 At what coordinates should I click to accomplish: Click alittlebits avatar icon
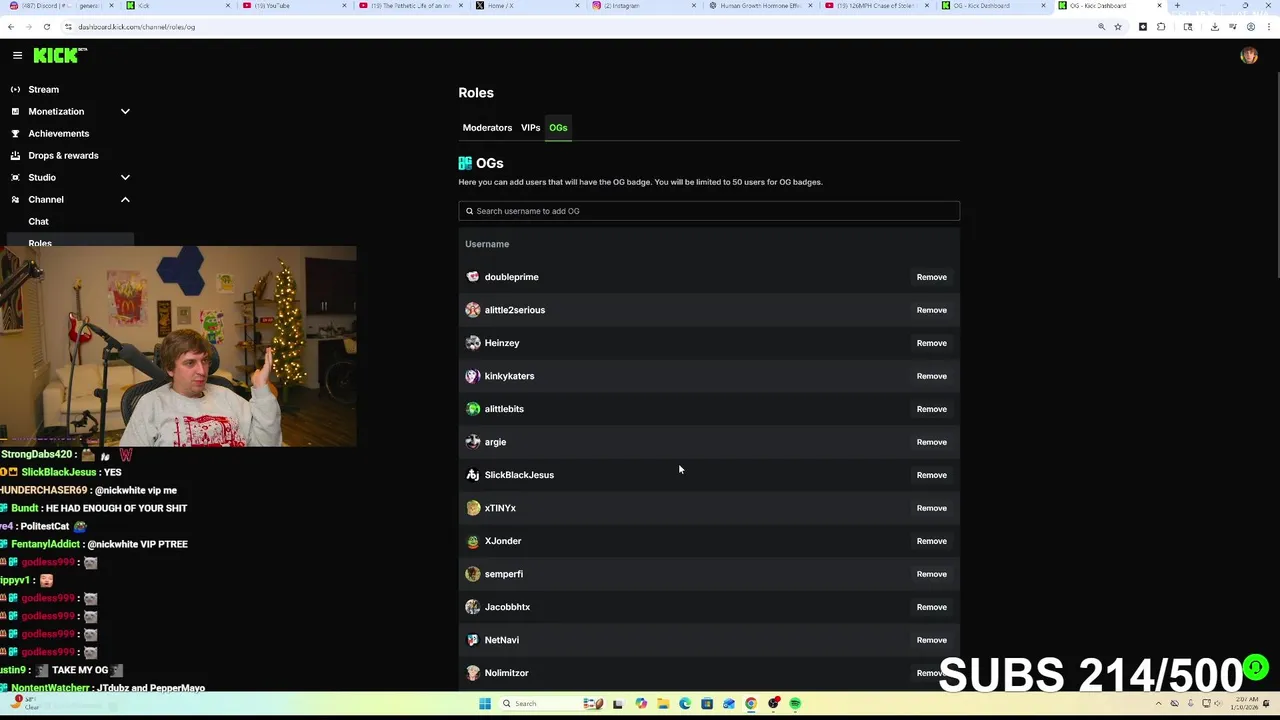click(x=473, y=409)
